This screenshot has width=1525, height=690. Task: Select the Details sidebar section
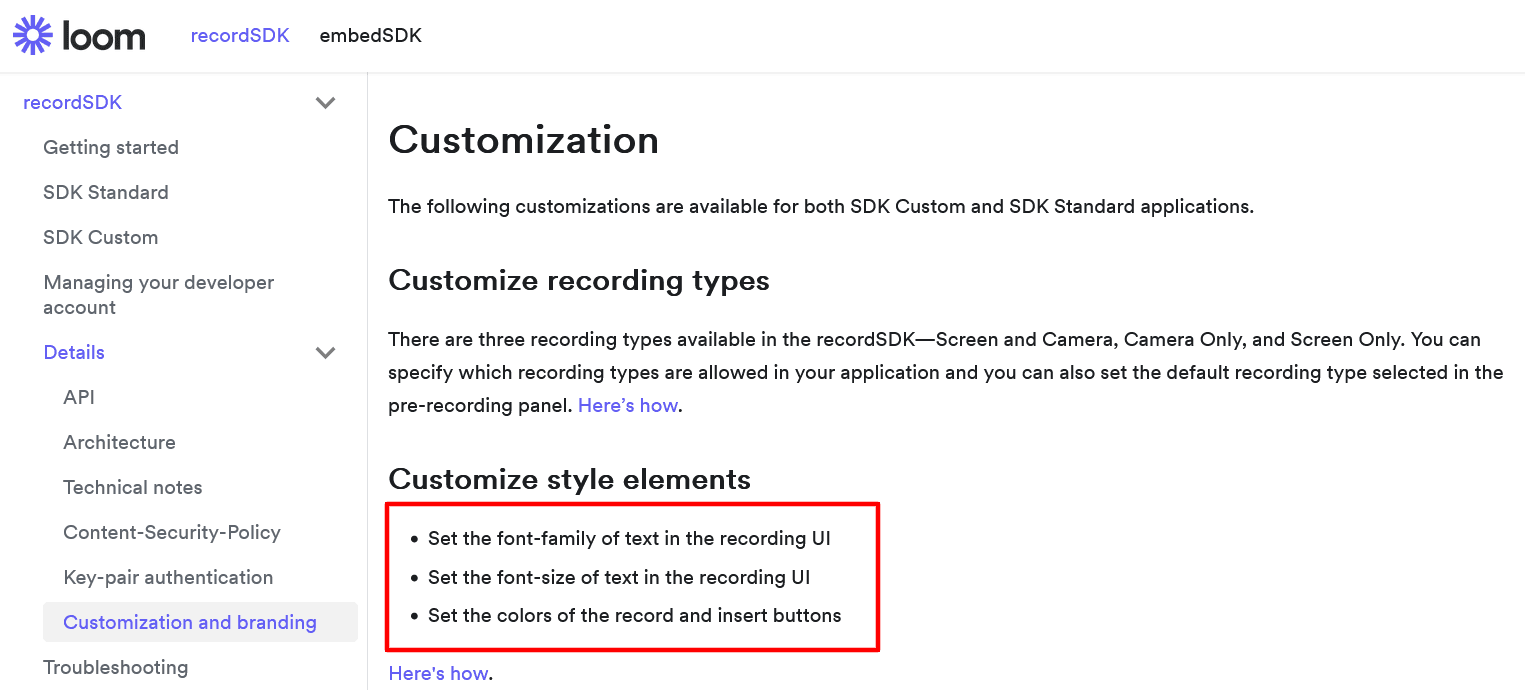tap(74, 353)
